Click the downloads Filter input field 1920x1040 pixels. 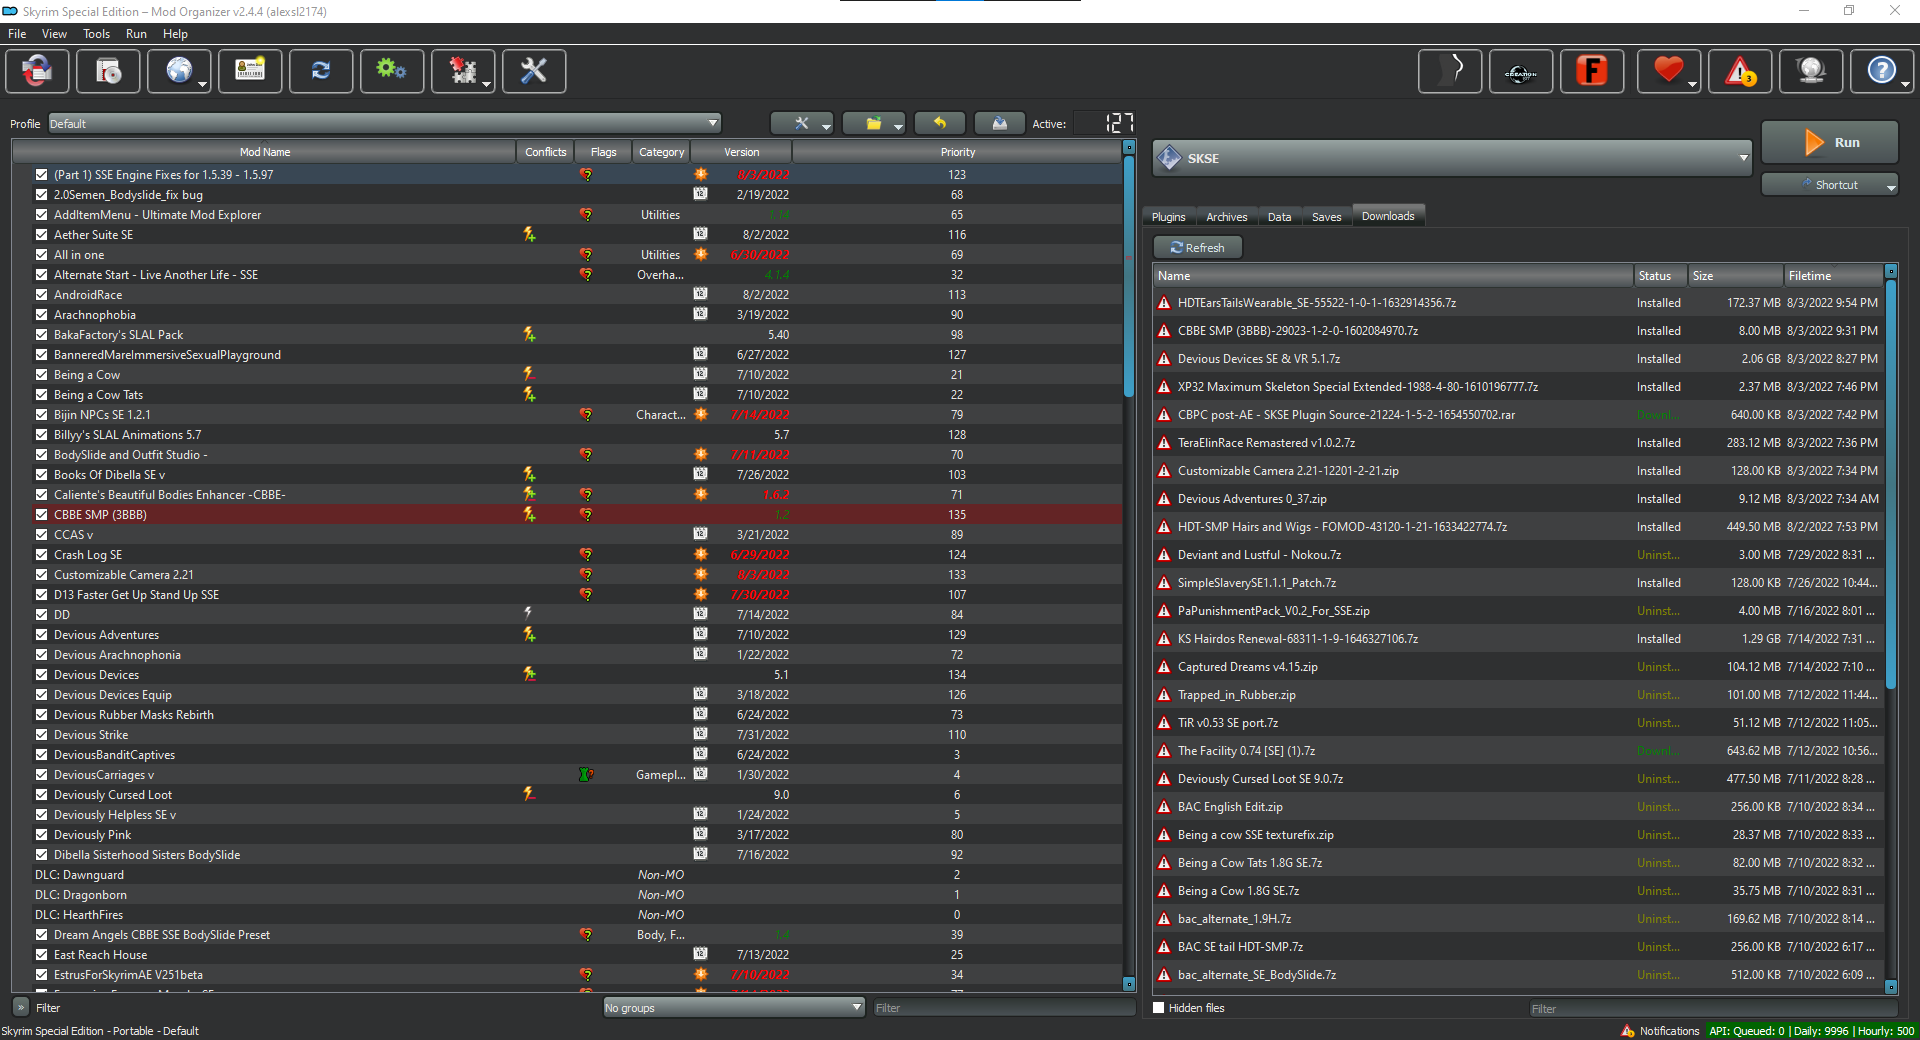coord(1712,1009)
